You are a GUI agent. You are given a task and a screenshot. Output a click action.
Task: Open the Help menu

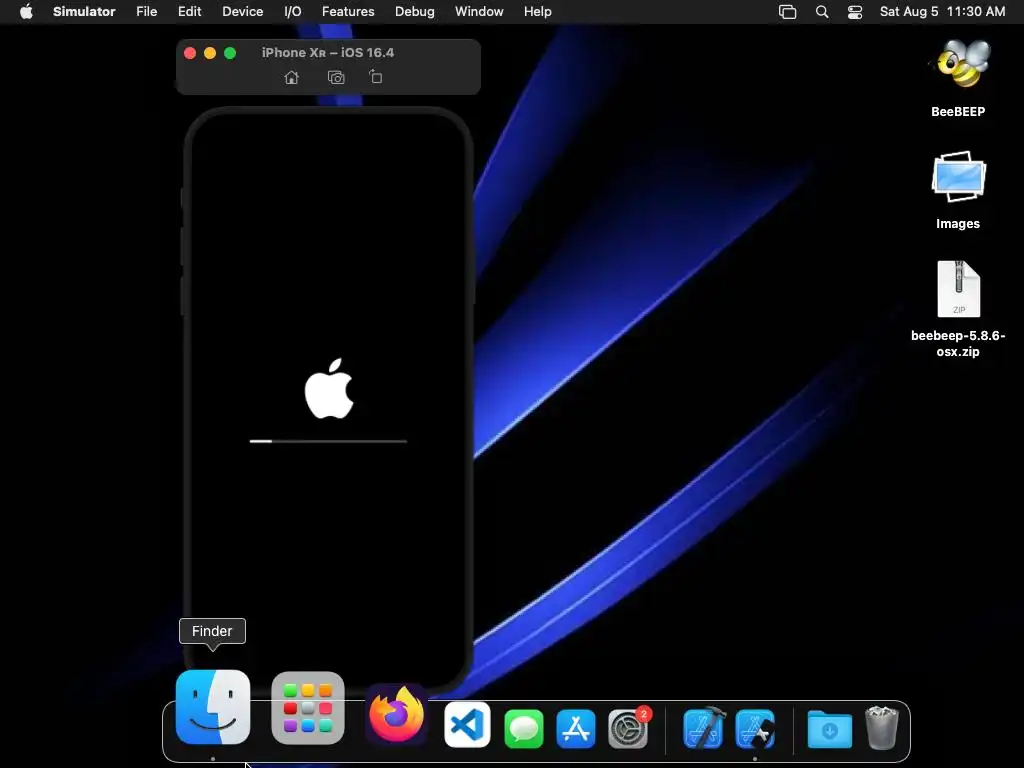(x=537, y=12)
